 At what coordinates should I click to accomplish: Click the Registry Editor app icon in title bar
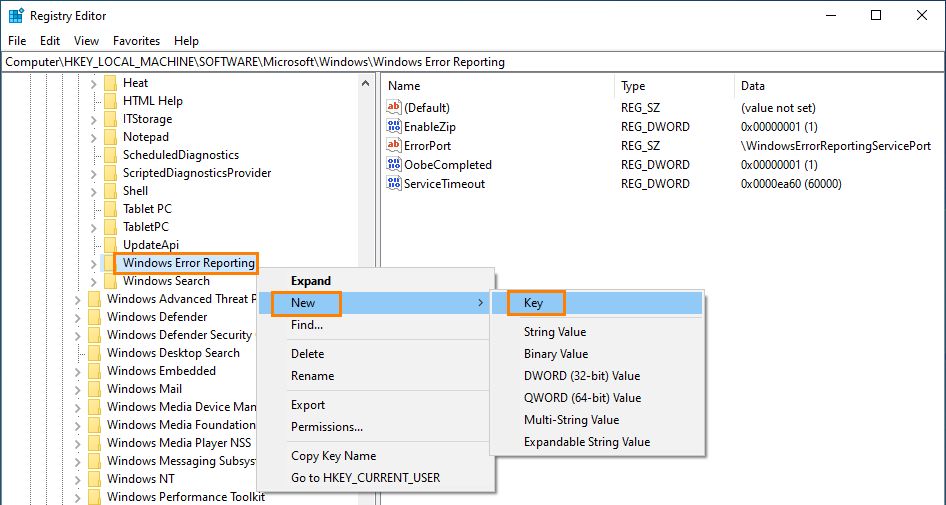point(16,16)
